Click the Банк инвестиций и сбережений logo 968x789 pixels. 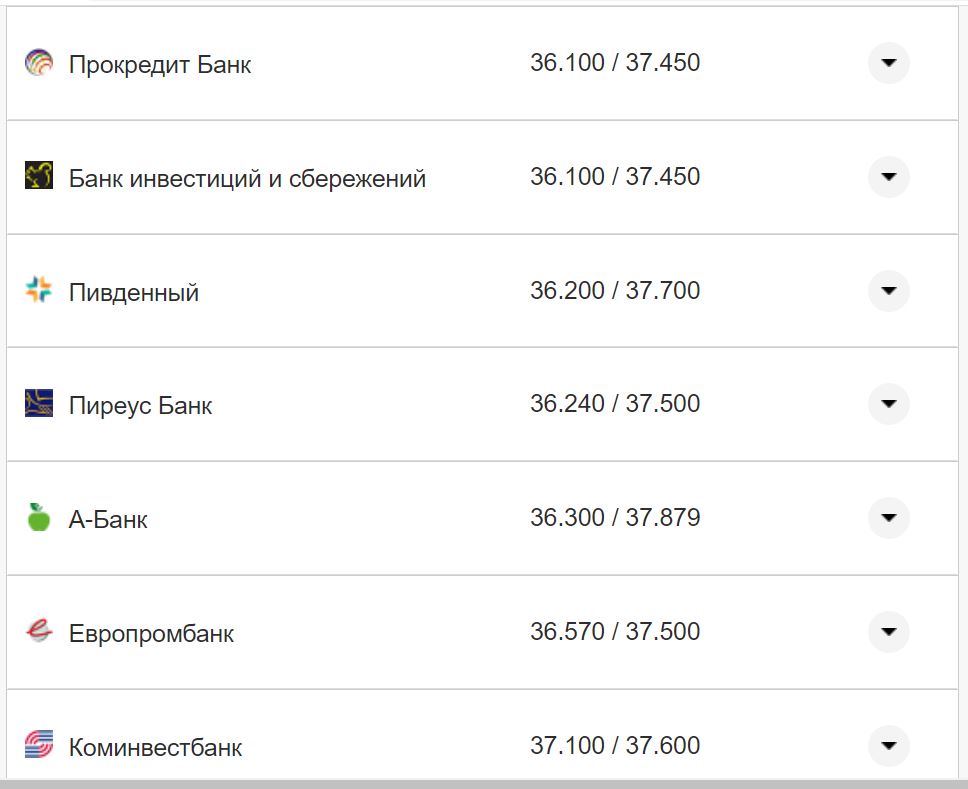[37, 177]
